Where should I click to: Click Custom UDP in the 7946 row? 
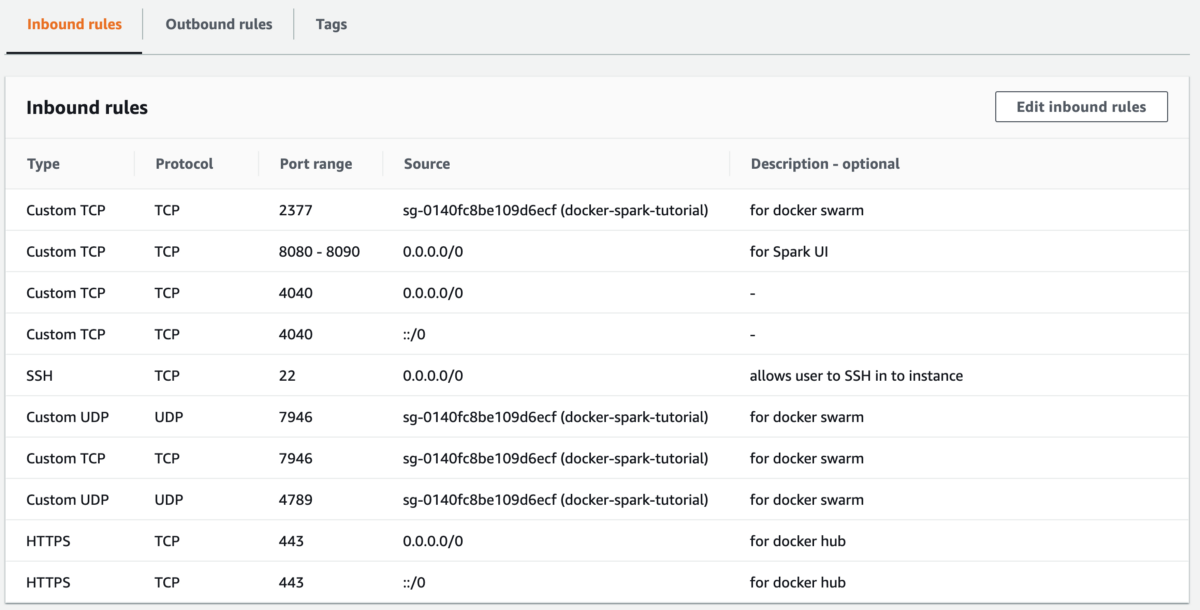(67, 417)
